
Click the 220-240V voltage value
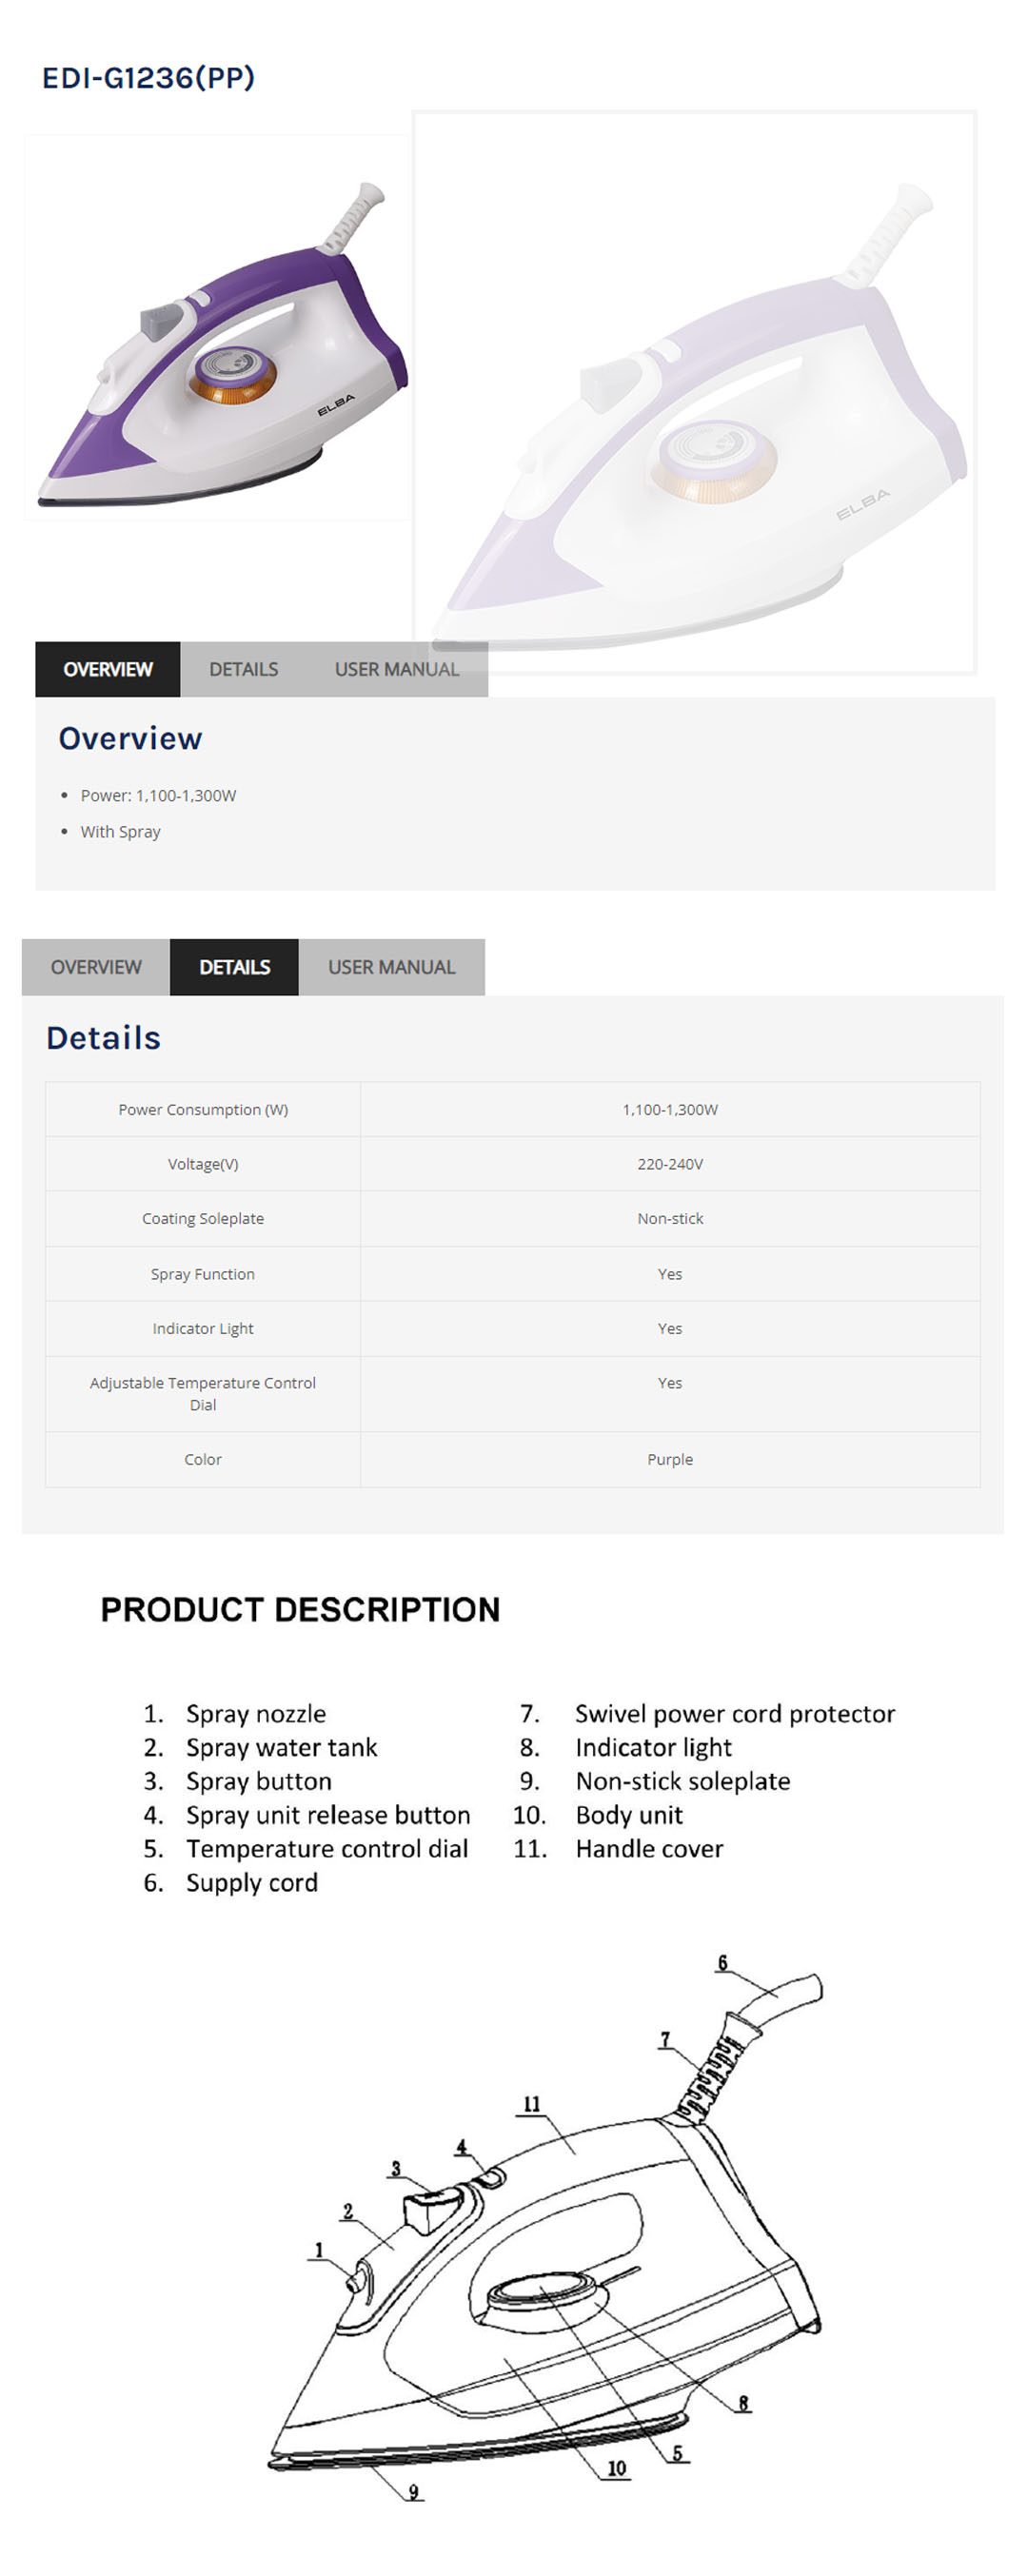click(x=670, y=1164)
